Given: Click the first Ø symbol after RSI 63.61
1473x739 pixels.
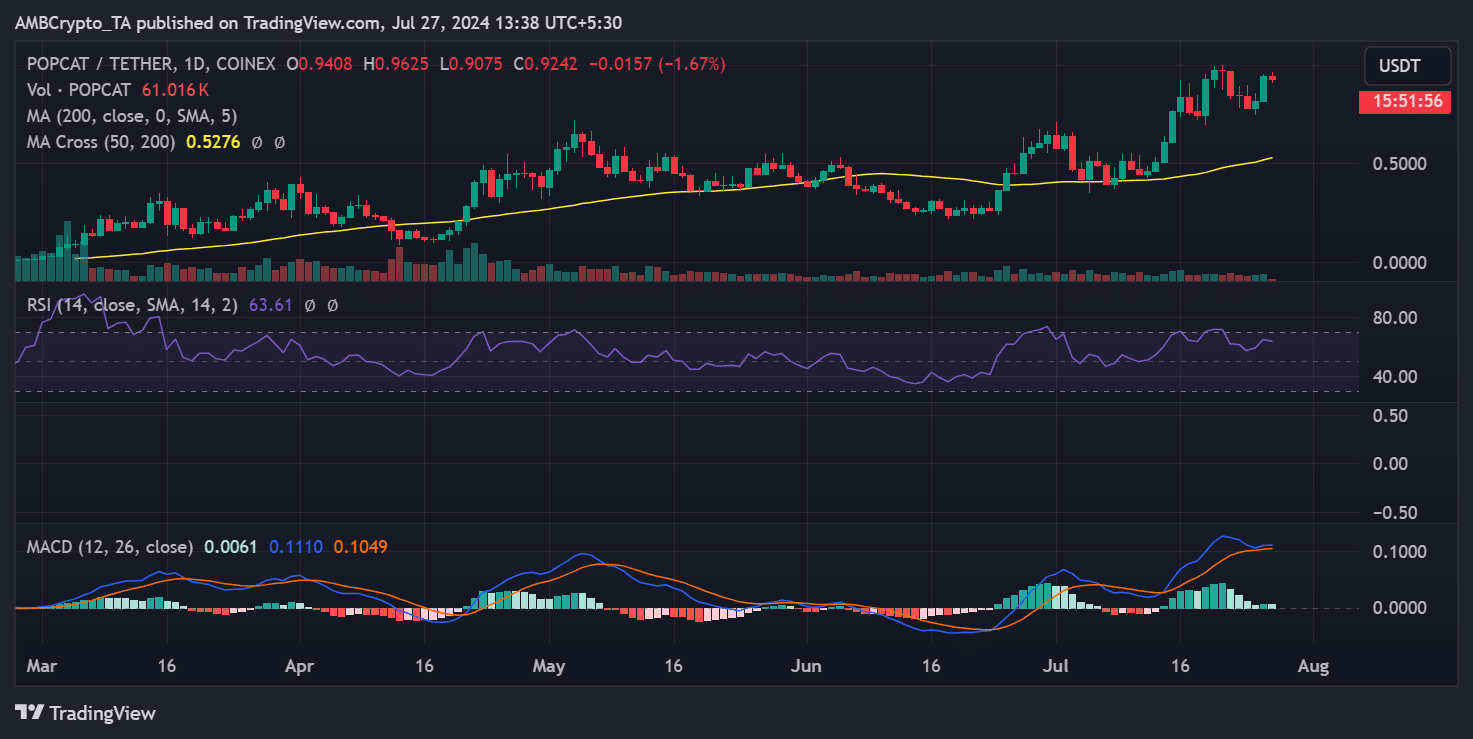Looking at the screenshot, I should coord(310,305).
